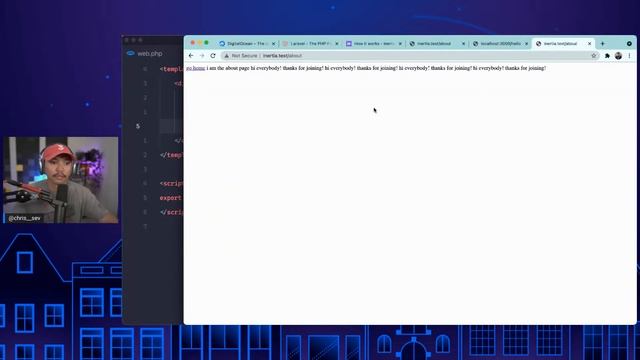Open the Chrome extensions puzzle icon

point(607,56)
